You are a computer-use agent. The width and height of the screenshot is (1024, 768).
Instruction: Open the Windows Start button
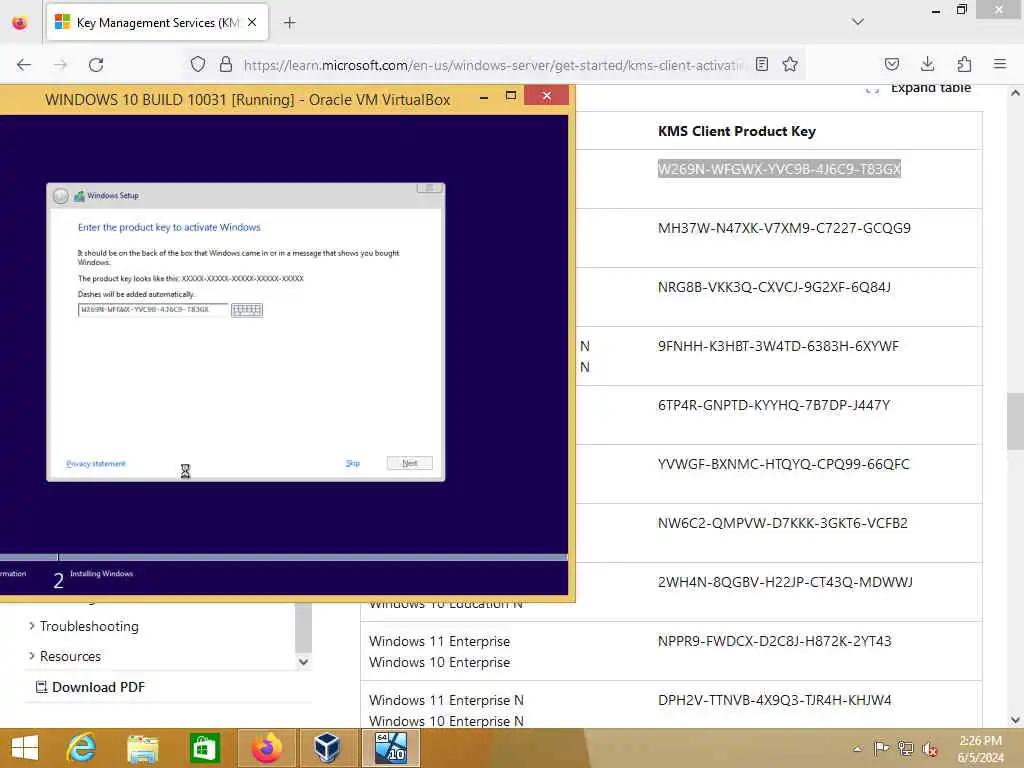coord(25,748)
